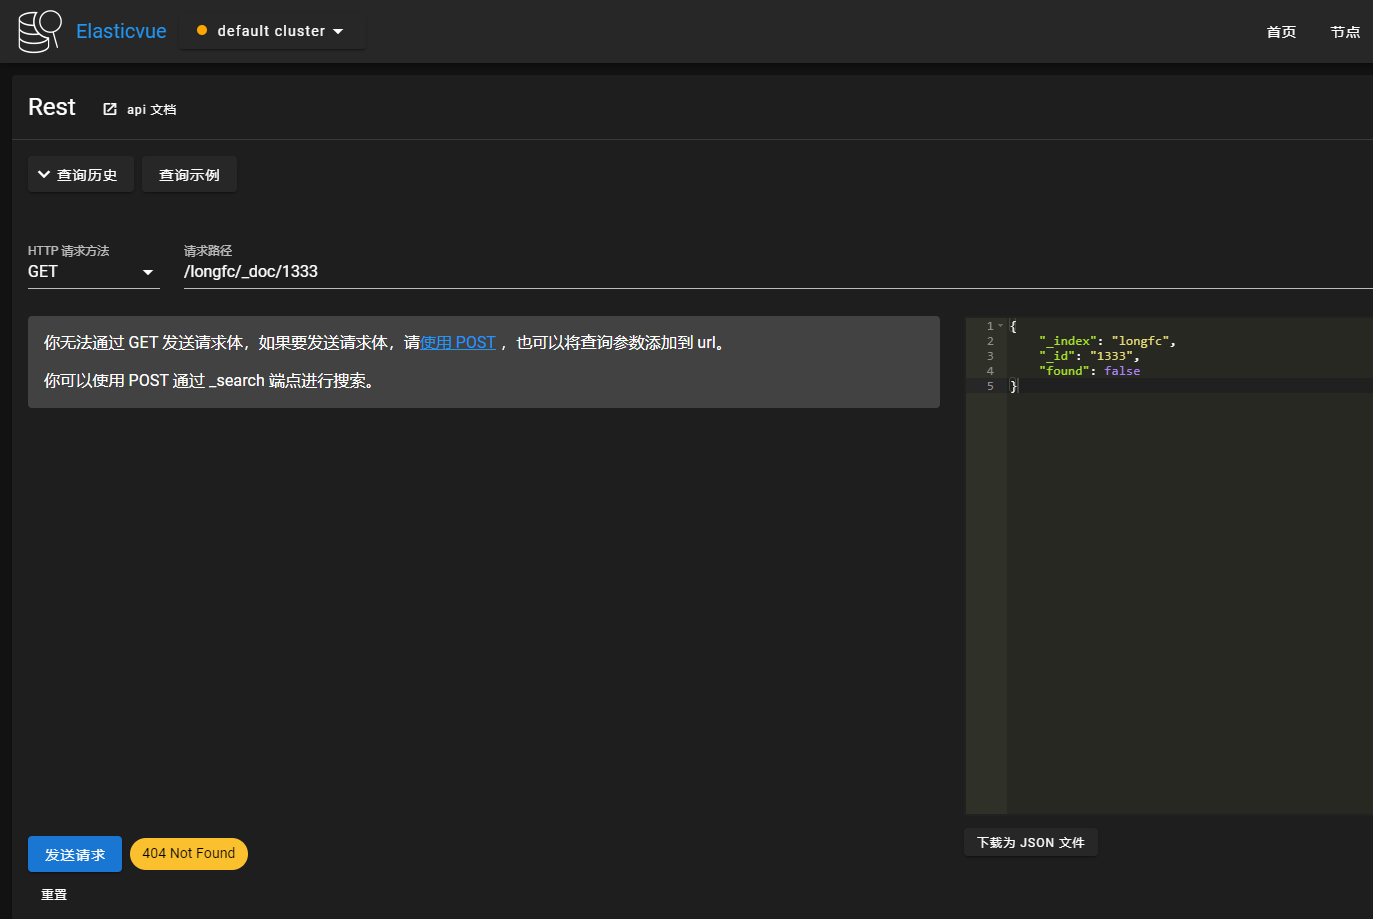Open the HTTP 请求方法 GET dropdown
The height and width of the screenshot is (919, 1373).
pos(94,271)
